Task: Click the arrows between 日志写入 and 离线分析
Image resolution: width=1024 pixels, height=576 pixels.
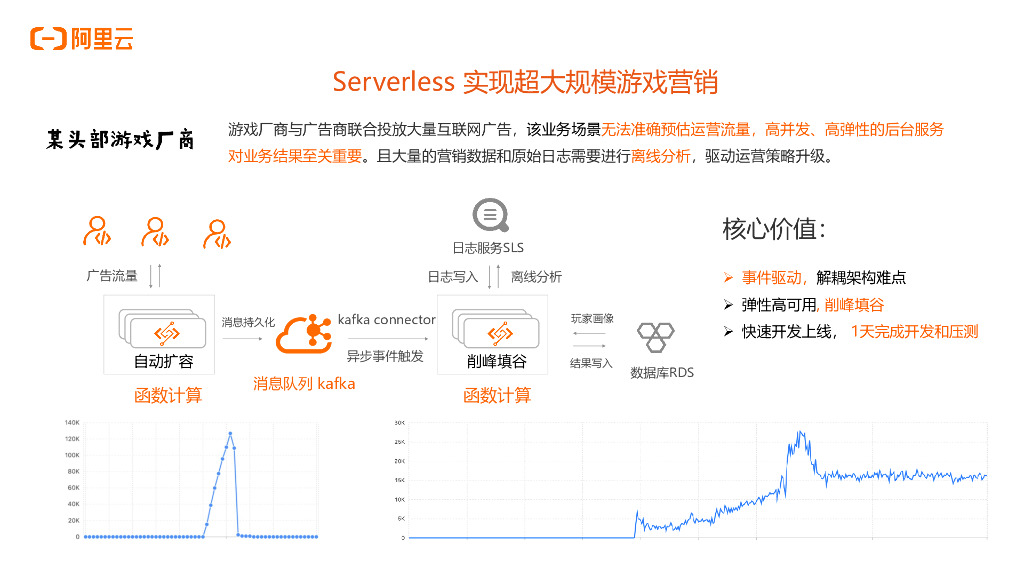Action: pyautogui.click(x=494, y=276)
